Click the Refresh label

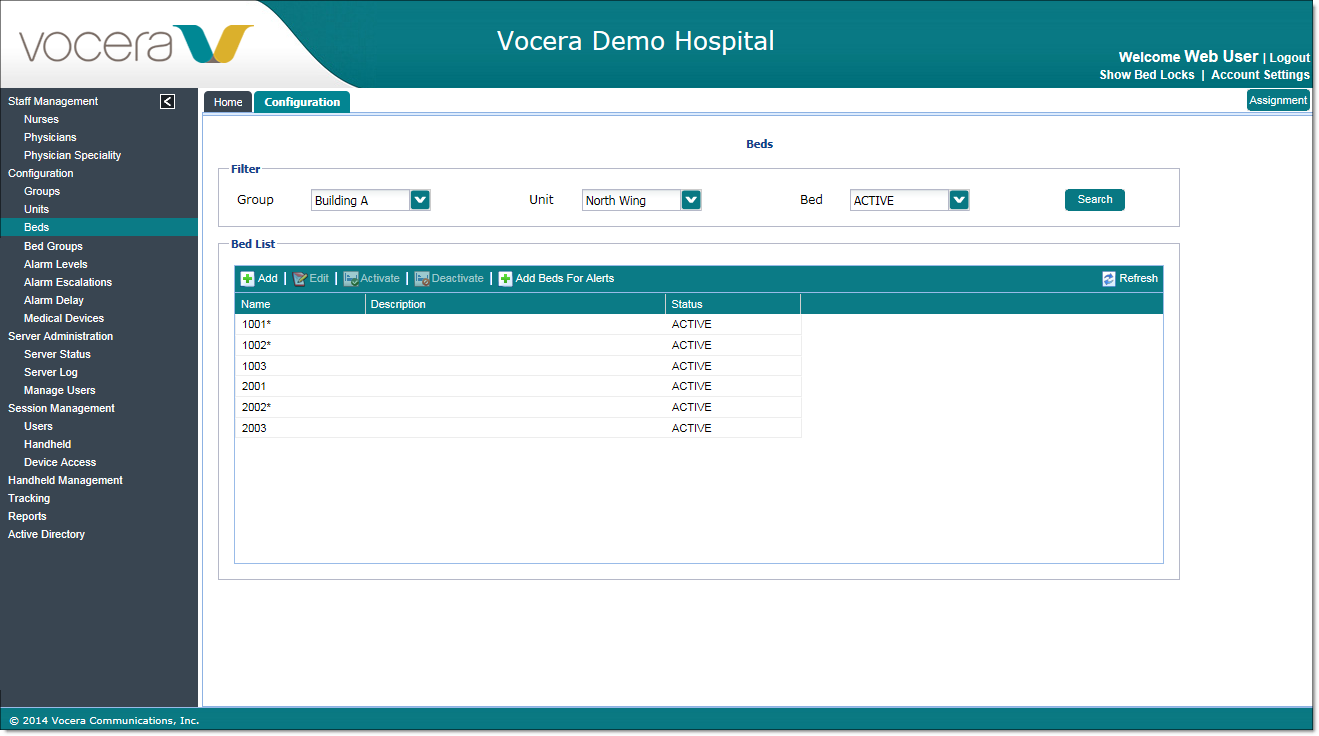[1139, 279]
